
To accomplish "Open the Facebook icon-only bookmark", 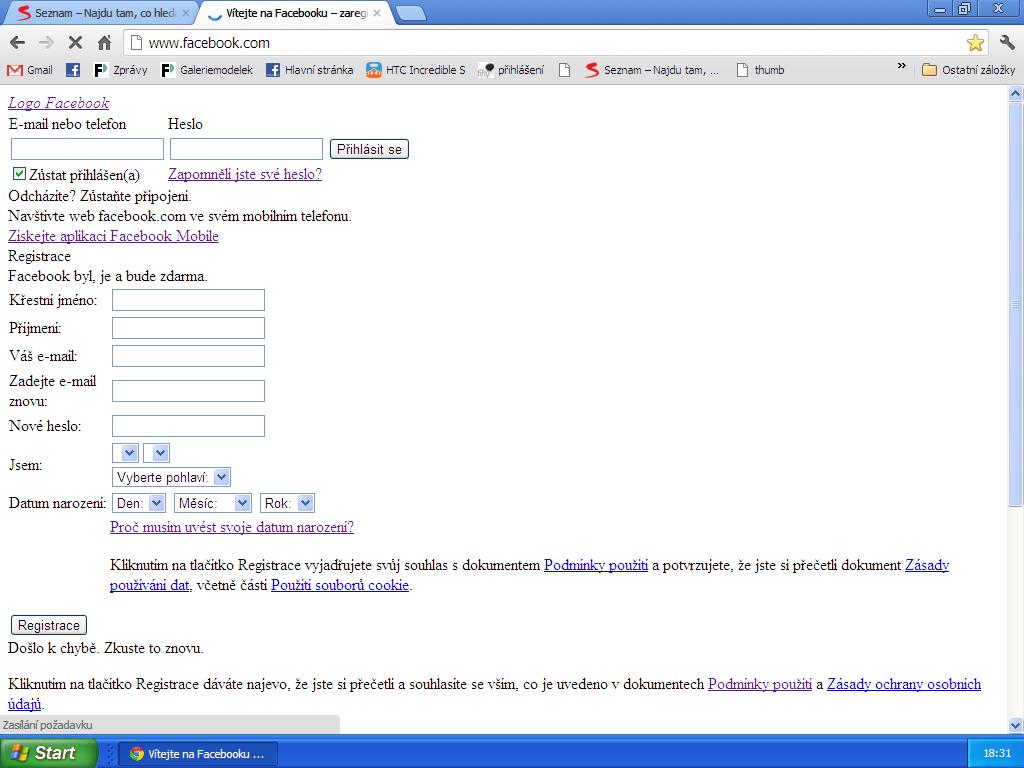I will click(73, 70).
